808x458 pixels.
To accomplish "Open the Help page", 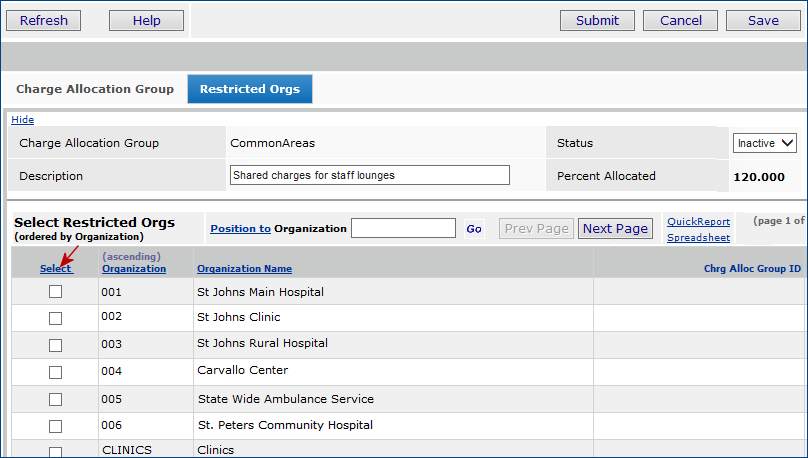I will [146, 20].
